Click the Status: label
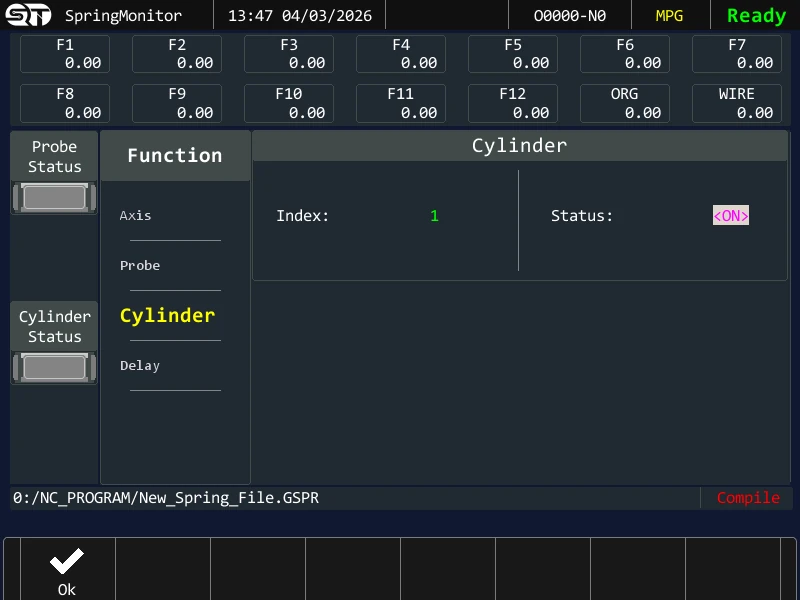 click(582, 215)
